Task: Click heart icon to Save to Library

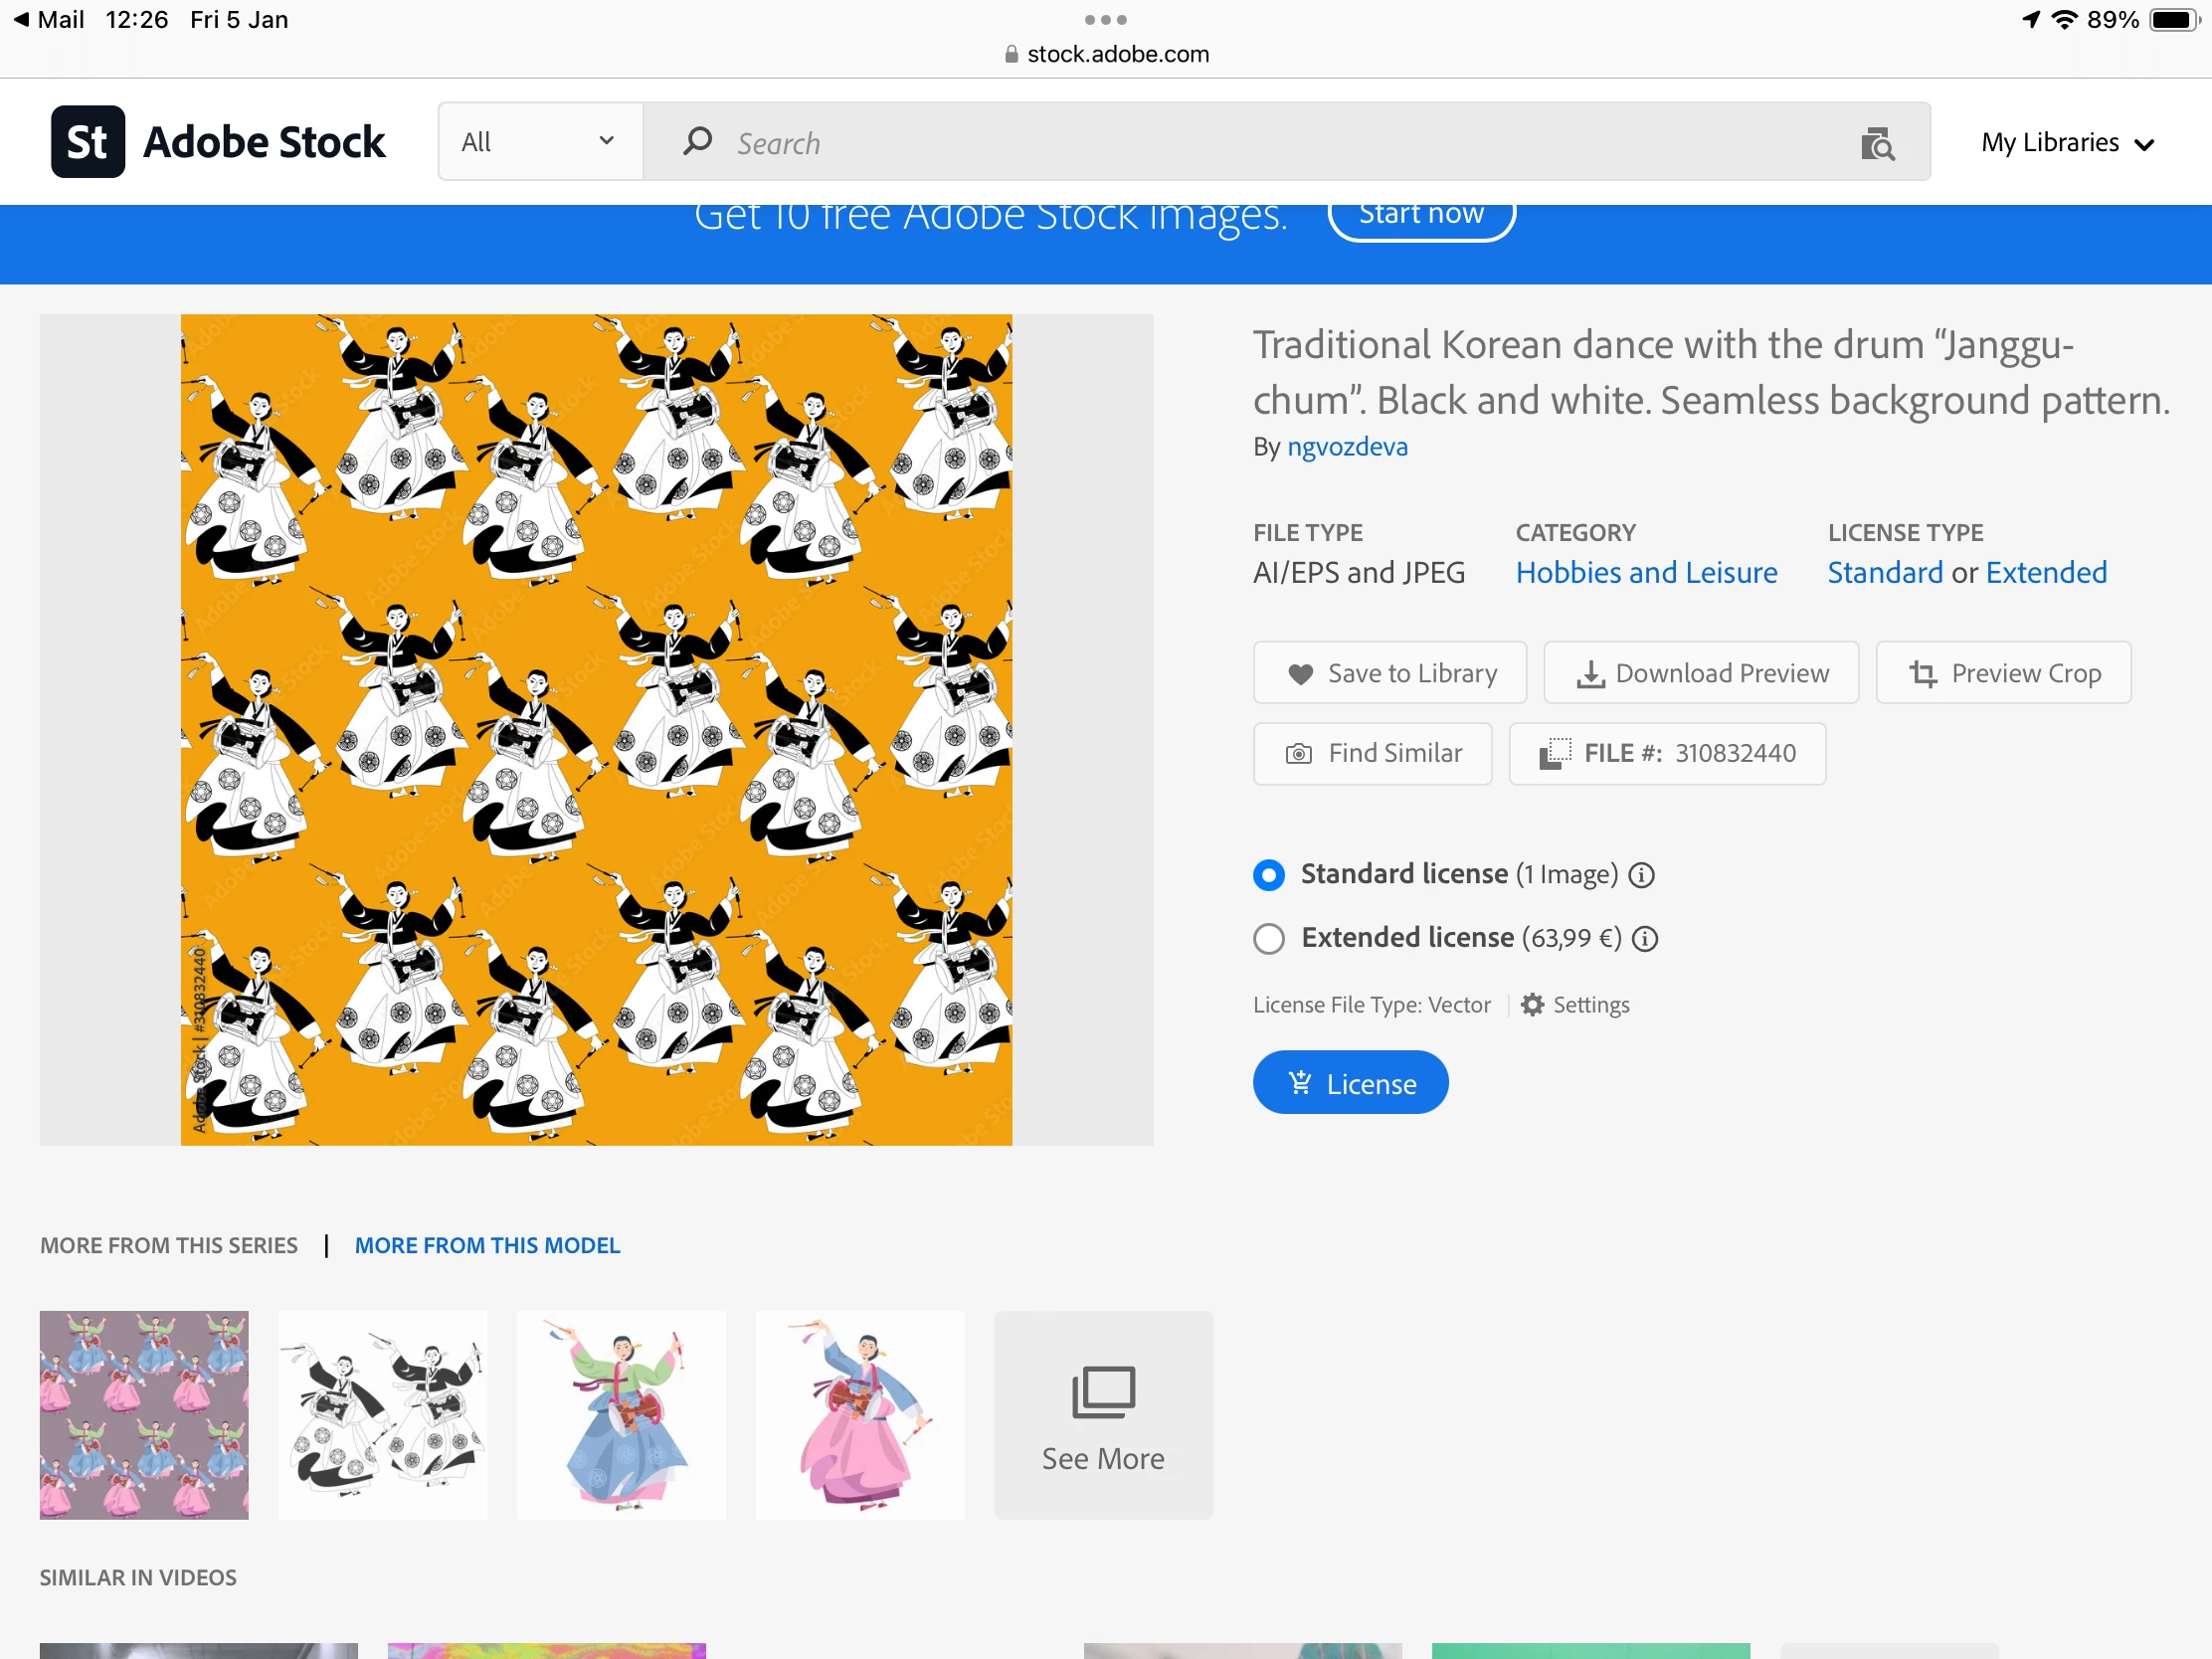Action: (1300, 674)
